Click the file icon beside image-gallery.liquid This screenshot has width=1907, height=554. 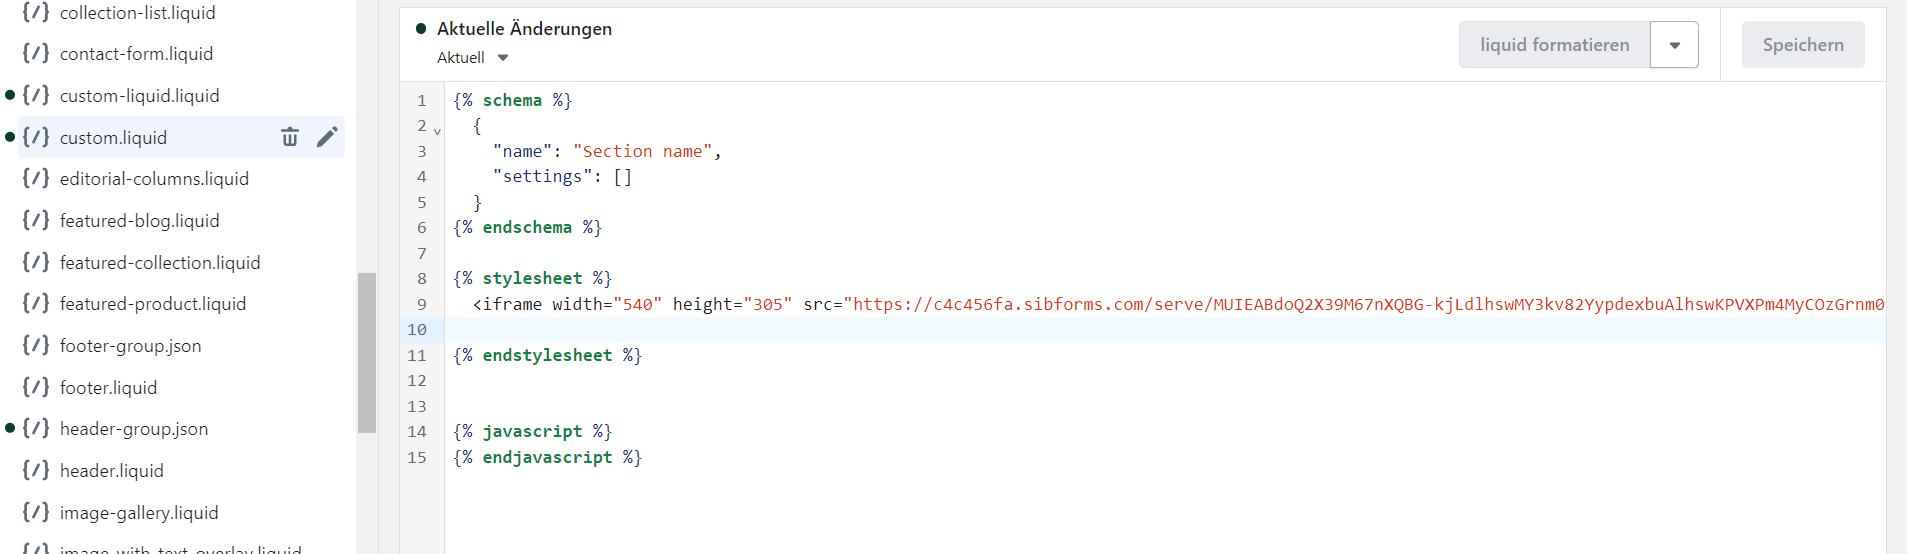tap(36, 513)
